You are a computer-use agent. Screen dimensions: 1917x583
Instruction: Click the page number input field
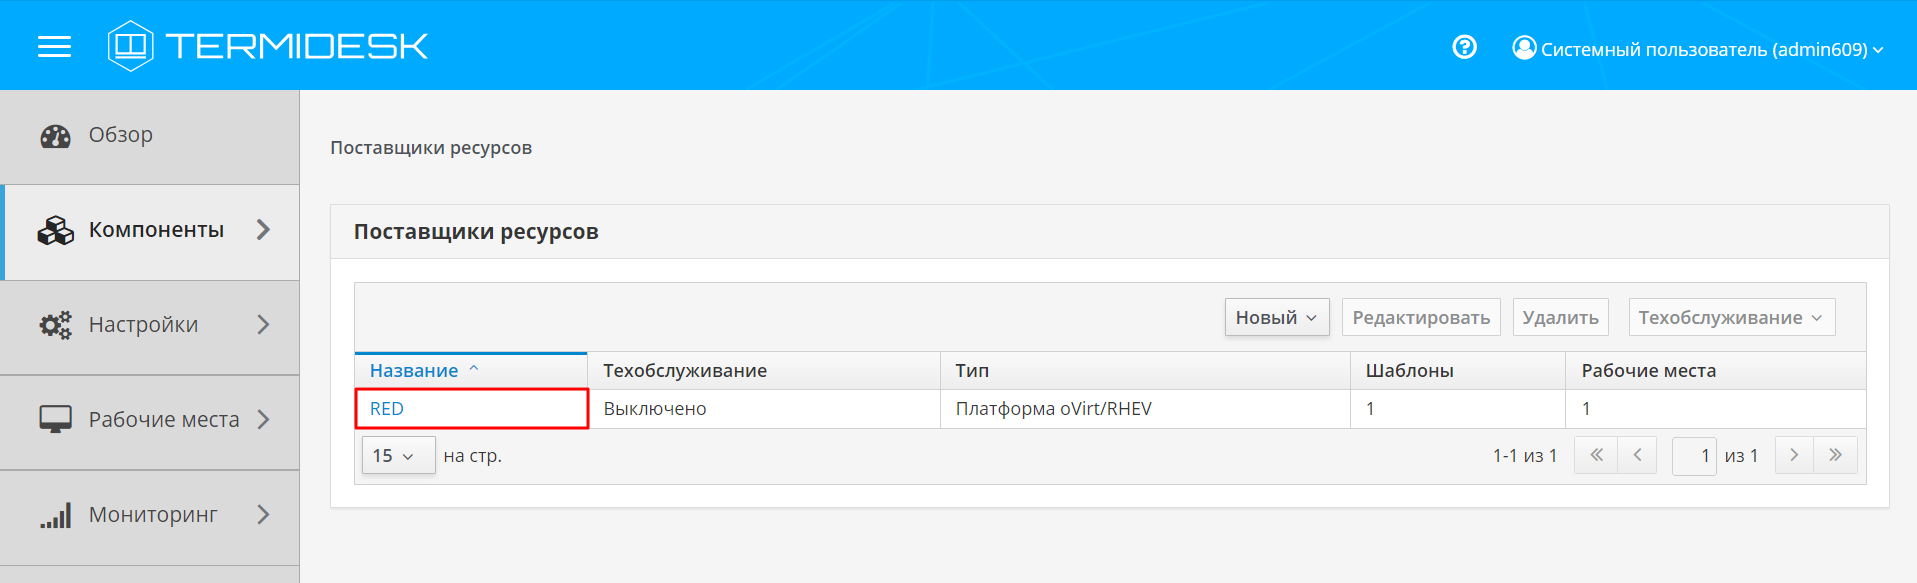pos(1694,456)
